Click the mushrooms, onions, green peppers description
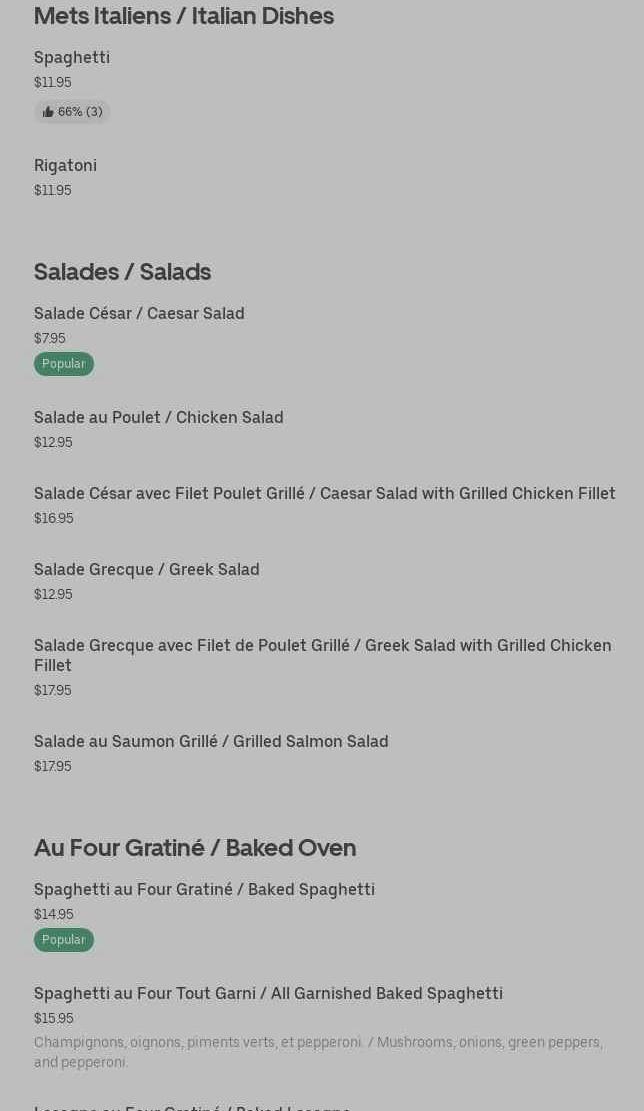Screen dimensions: 644x1111 pyautogui.click(x=318, y=1052)
